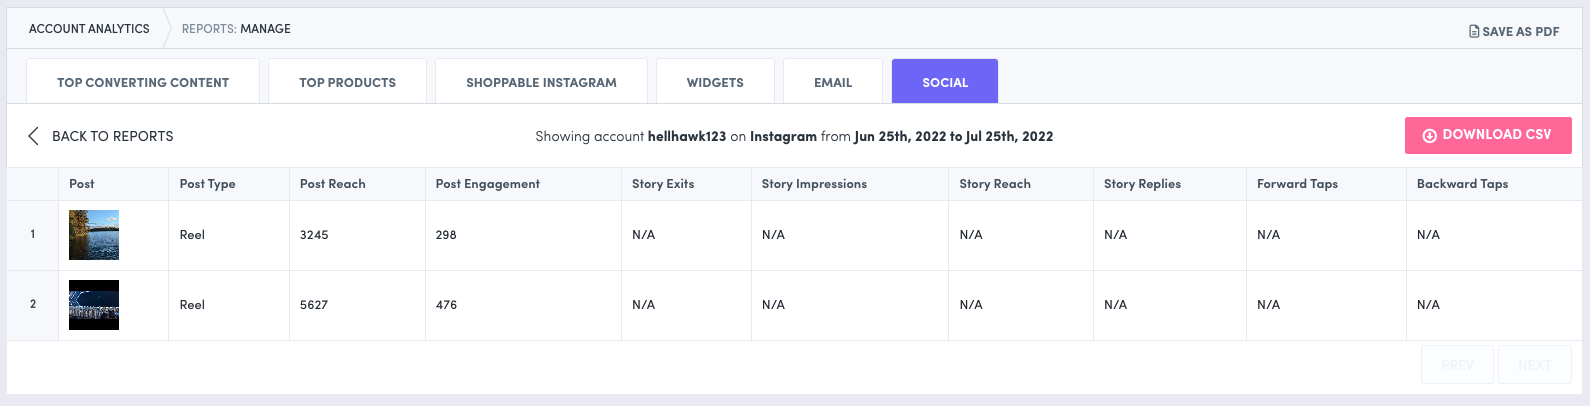
Task: Open the lake reel thumbnail
Action: (94, 235)
